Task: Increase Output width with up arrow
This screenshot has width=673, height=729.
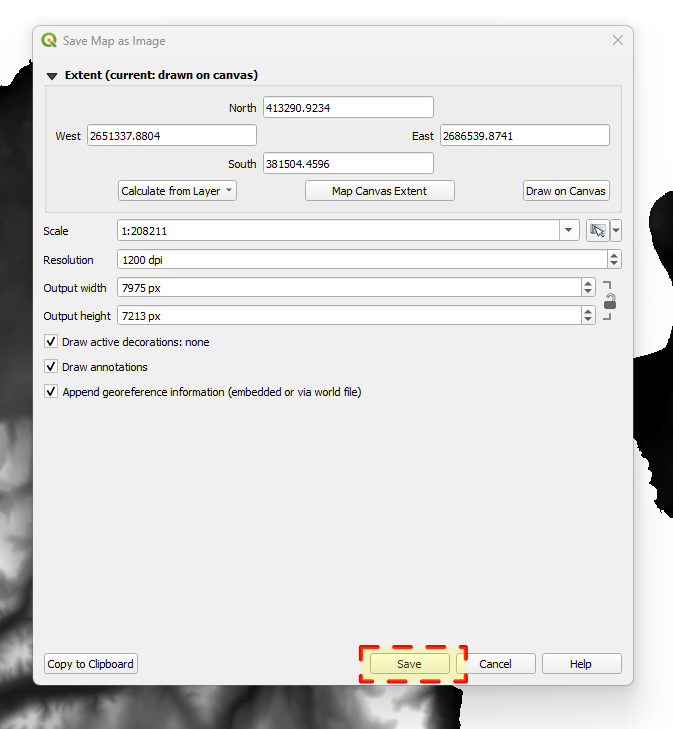Action: click(x=588, y=283)
